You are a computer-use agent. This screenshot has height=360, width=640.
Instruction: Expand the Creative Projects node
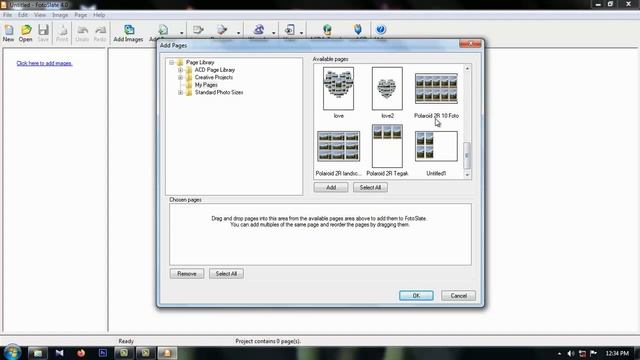point(180,78)
